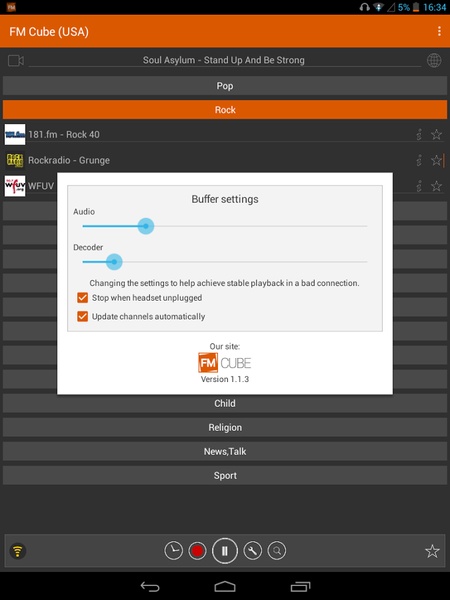Tap the Wi-Fi signal icon in the bottom bar
Screen dimensions: 450x600
(18, 551)
